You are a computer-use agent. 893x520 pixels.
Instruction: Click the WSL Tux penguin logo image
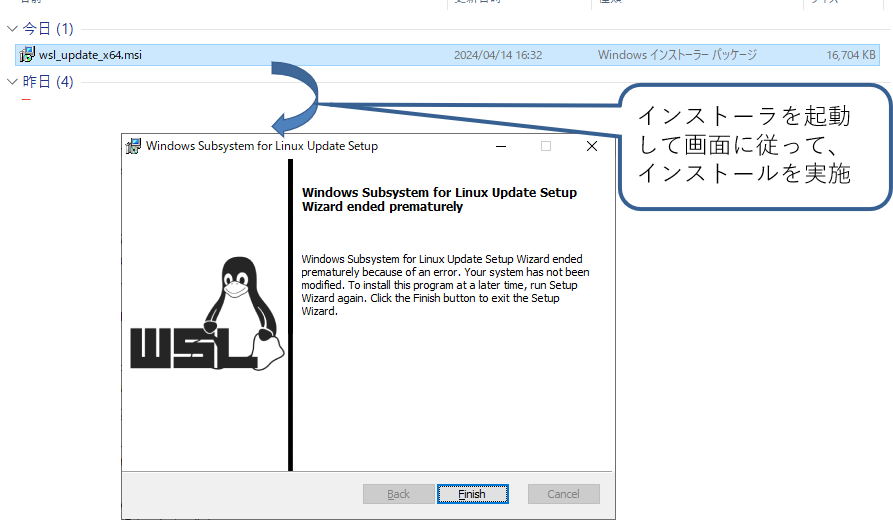pos(207,313)
